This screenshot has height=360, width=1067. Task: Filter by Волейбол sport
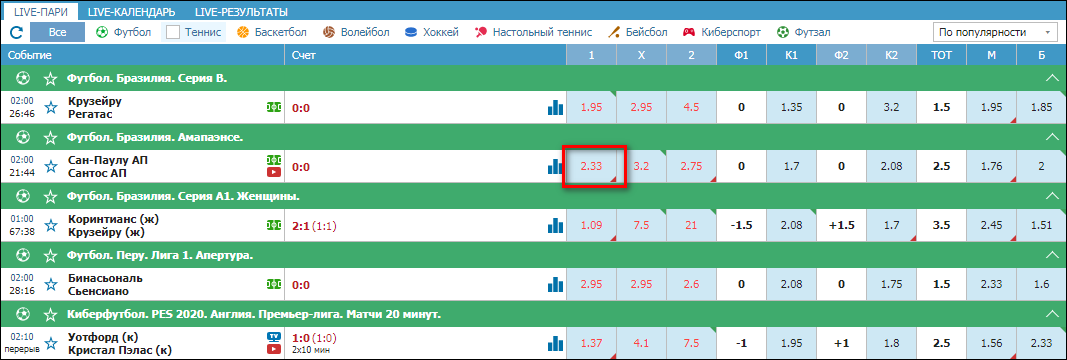pyautogui.click(x=357, y=32)
